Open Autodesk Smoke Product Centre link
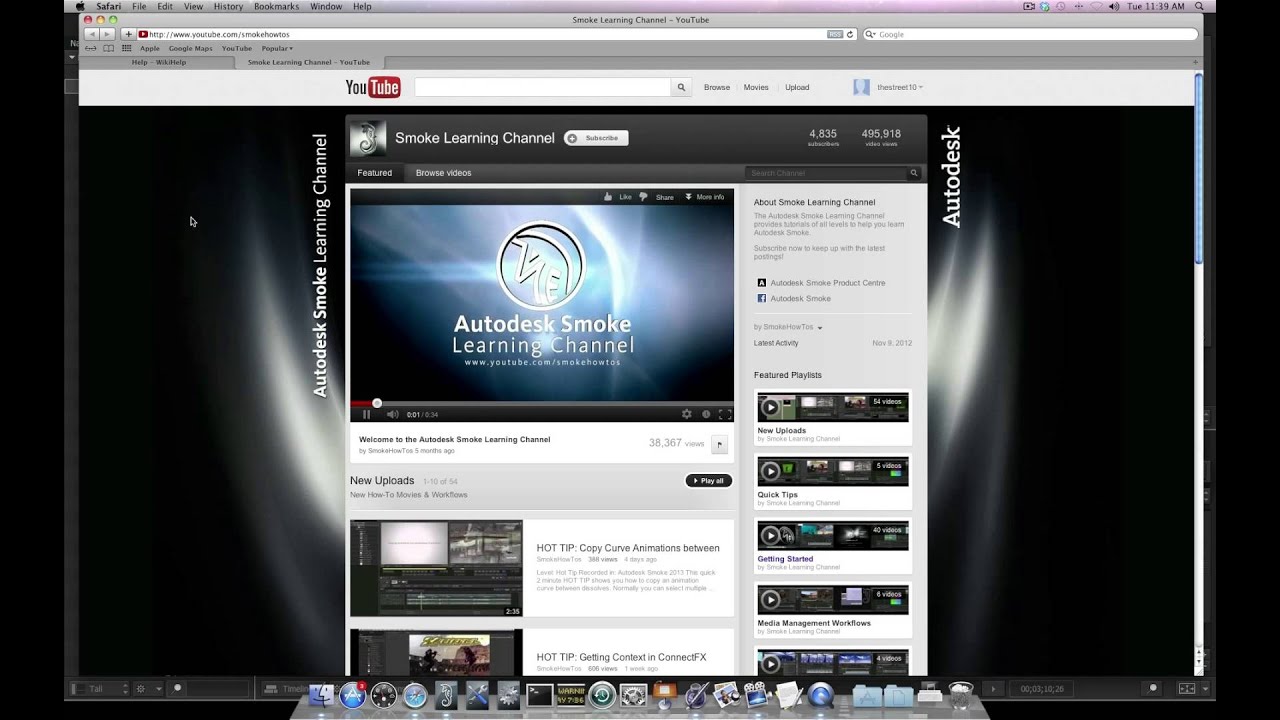 click(x=827, y=283)
